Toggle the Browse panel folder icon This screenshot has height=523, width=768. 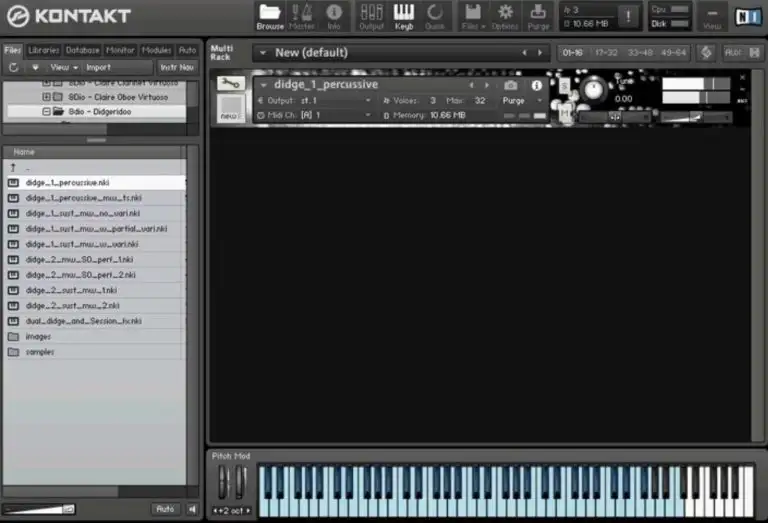(270, 16)
